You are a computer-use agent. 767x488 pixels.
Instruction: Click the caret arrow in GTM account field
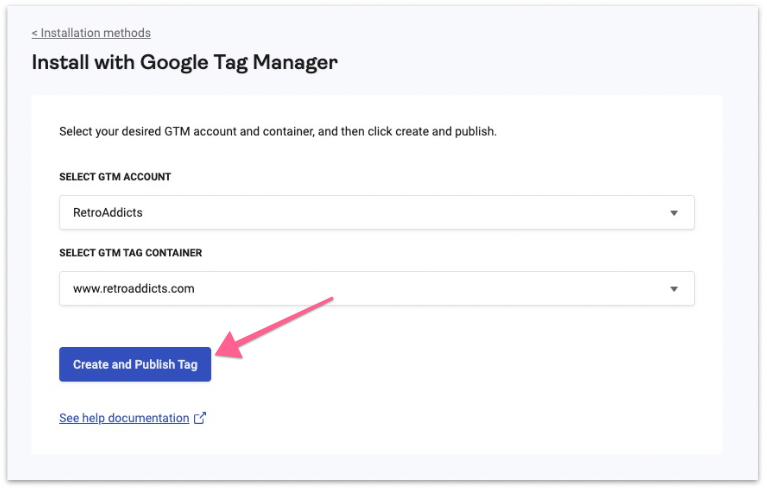(673, 213)
